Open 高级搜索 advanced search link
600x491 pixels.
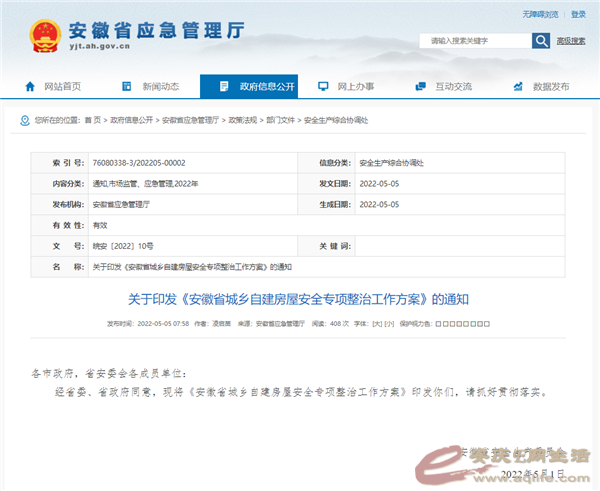click(x=571, y=41)
